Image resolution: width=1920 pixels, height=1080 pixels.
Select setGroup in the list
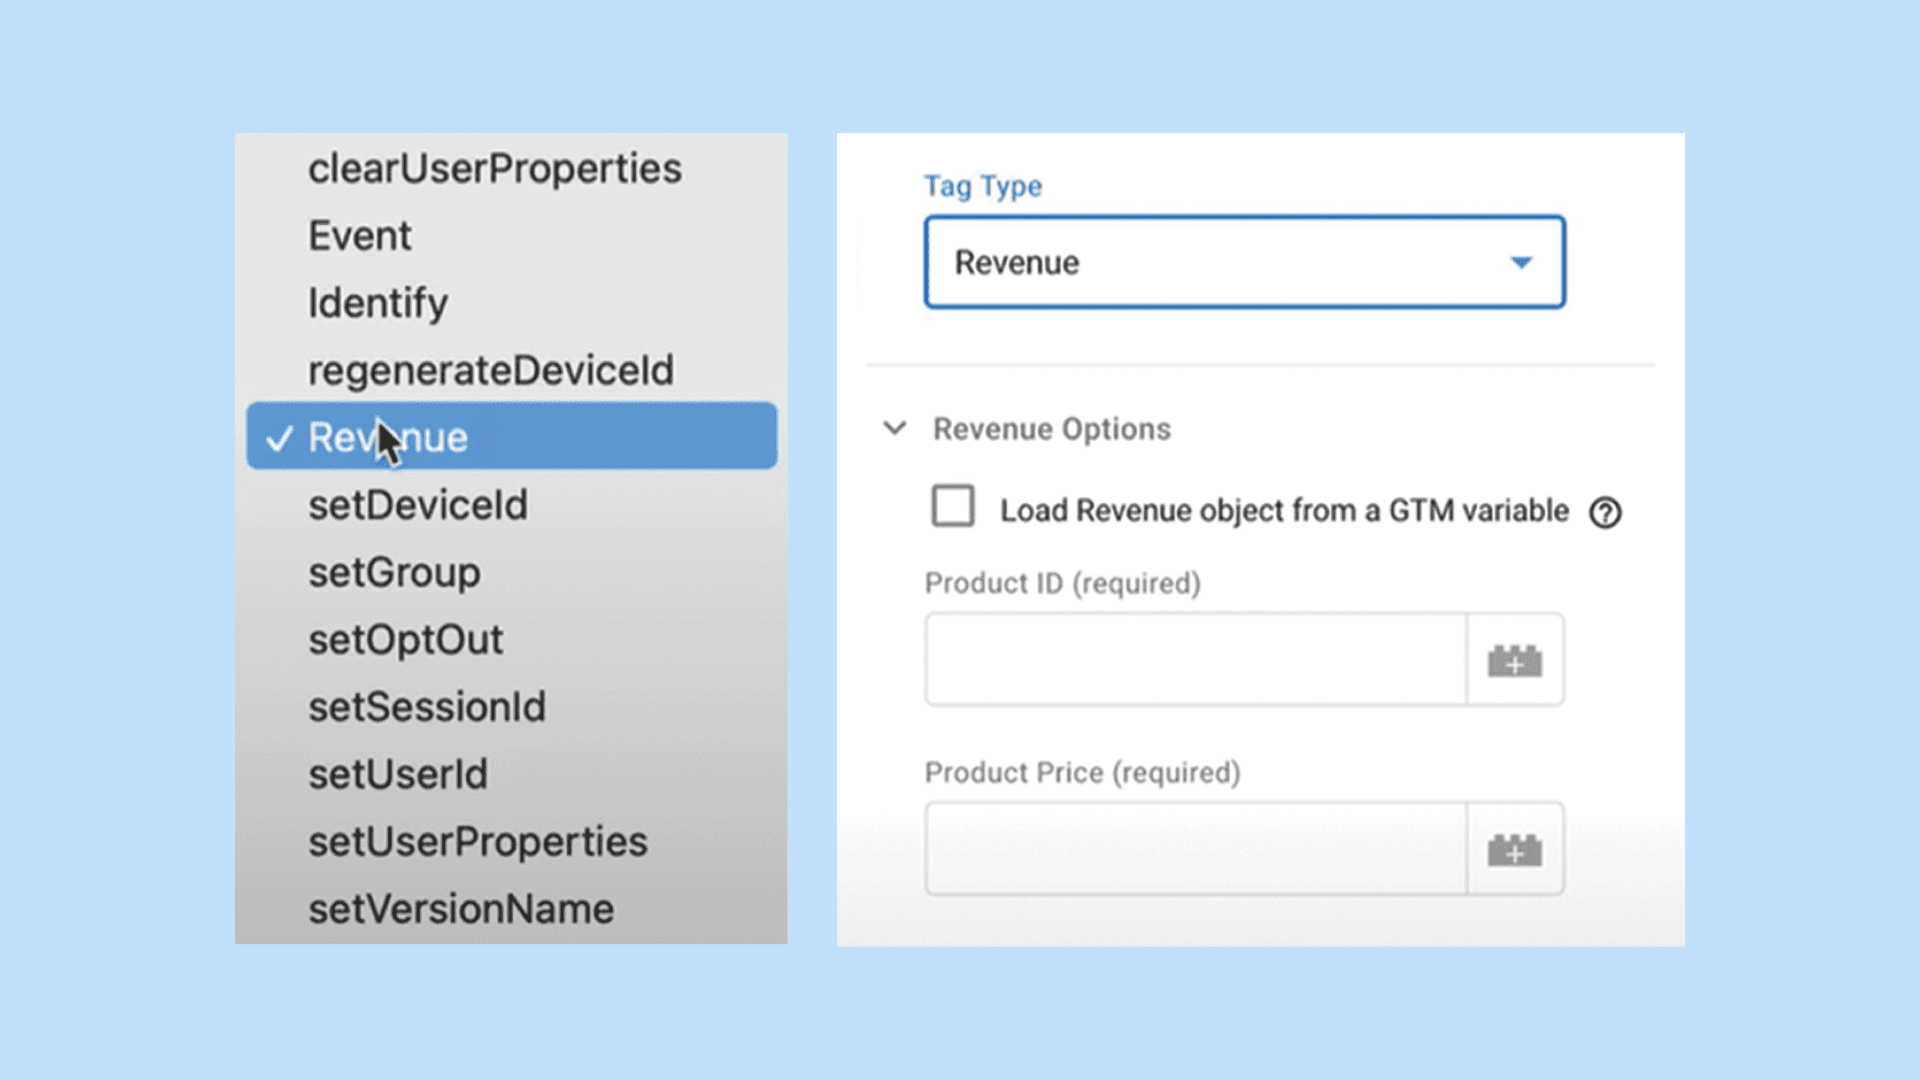point(393,572)
